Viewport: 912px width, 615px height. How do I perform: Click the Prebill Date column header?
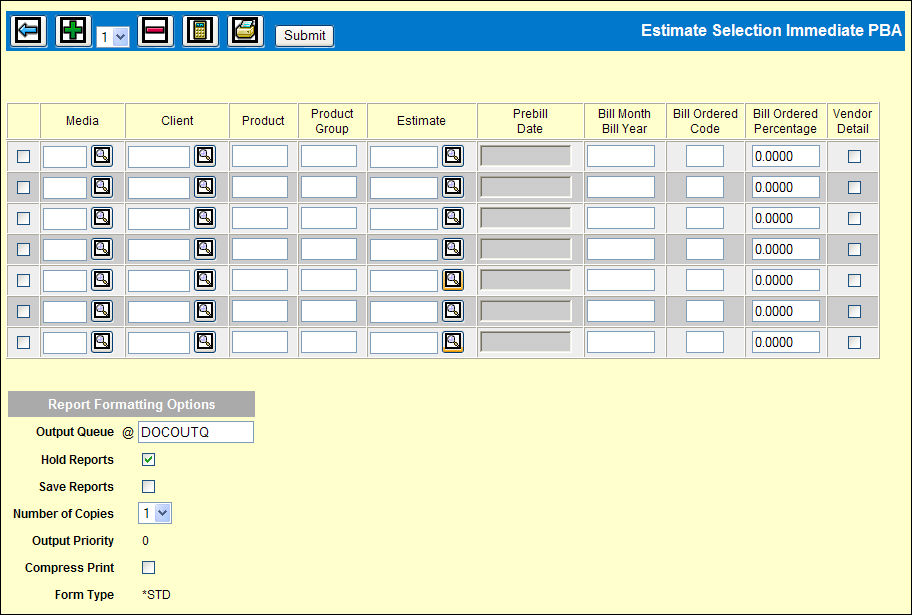point(530,121)
